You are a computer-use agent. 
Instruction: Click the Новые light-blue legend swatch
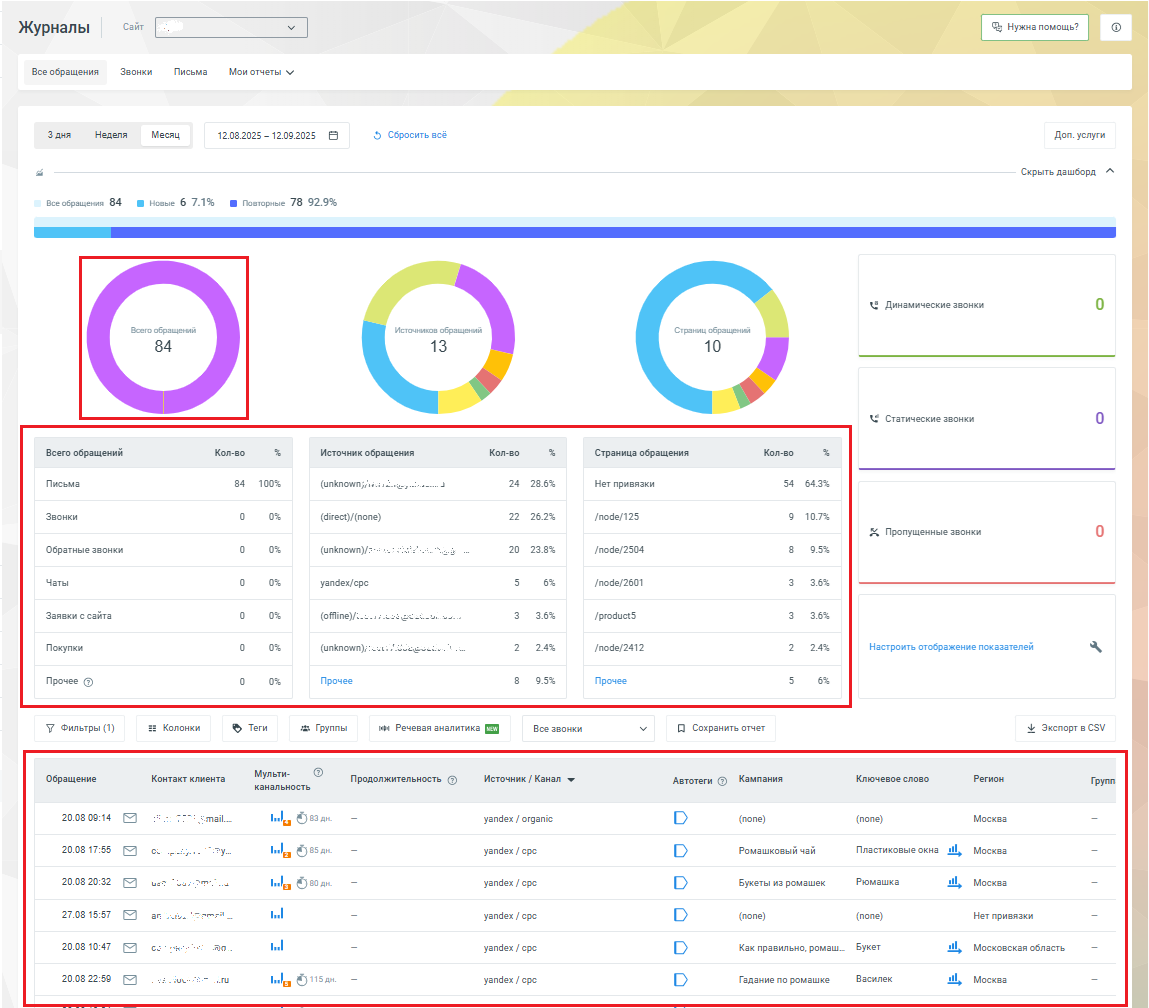[x=140, y=204]
